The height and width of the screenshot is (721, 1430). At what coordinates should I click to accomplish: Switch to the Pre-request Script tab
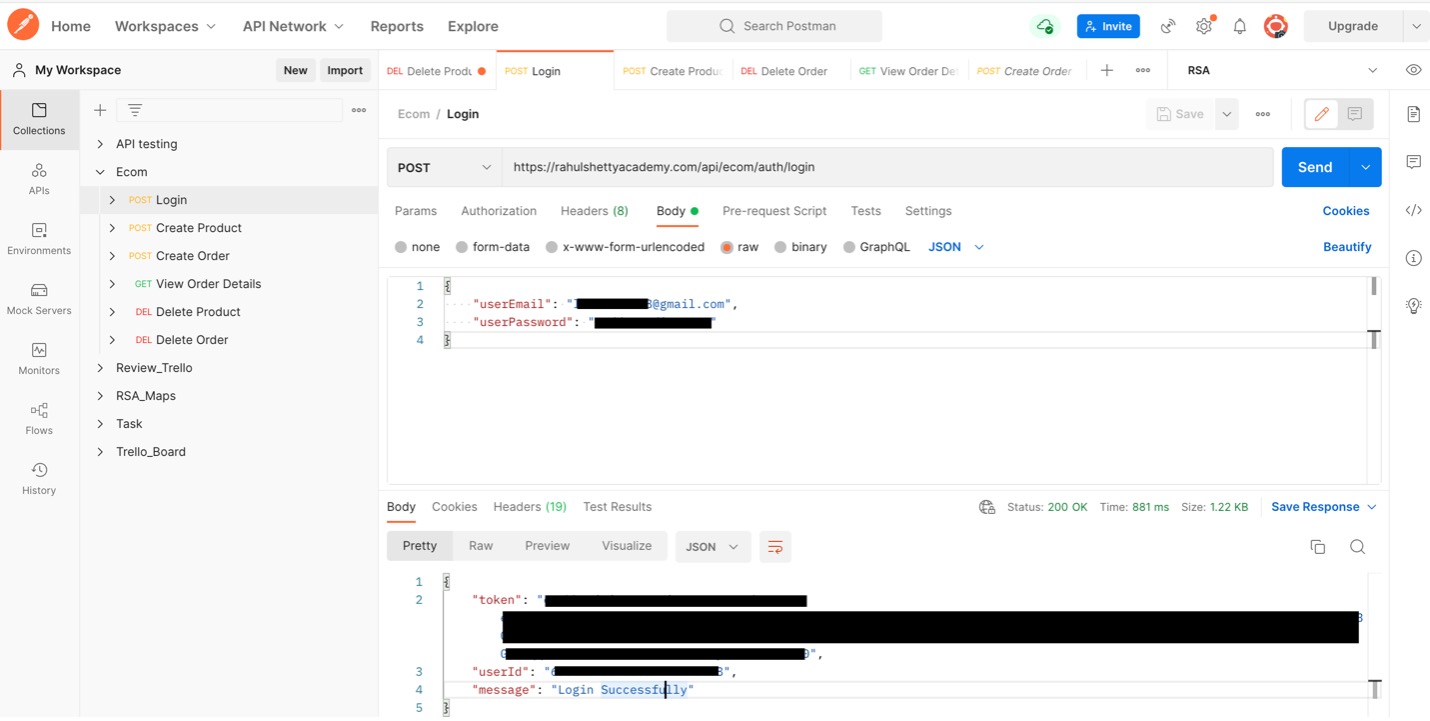coord(774,211)
